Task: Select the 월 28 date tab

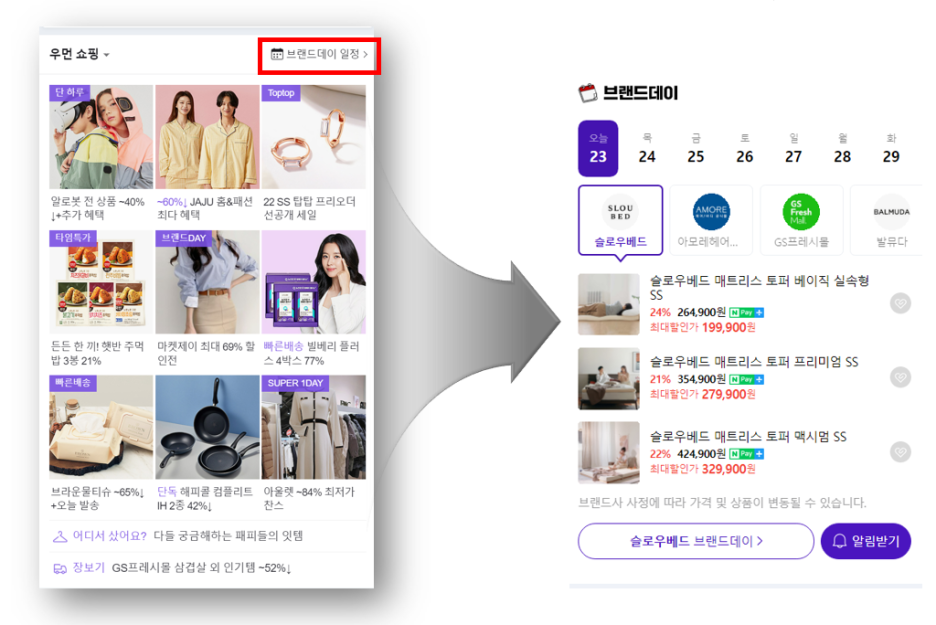Action: tap(842, 148)
